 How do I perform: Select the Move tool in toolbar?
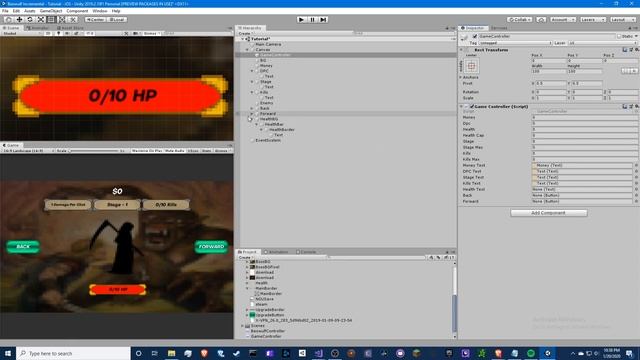19,19
